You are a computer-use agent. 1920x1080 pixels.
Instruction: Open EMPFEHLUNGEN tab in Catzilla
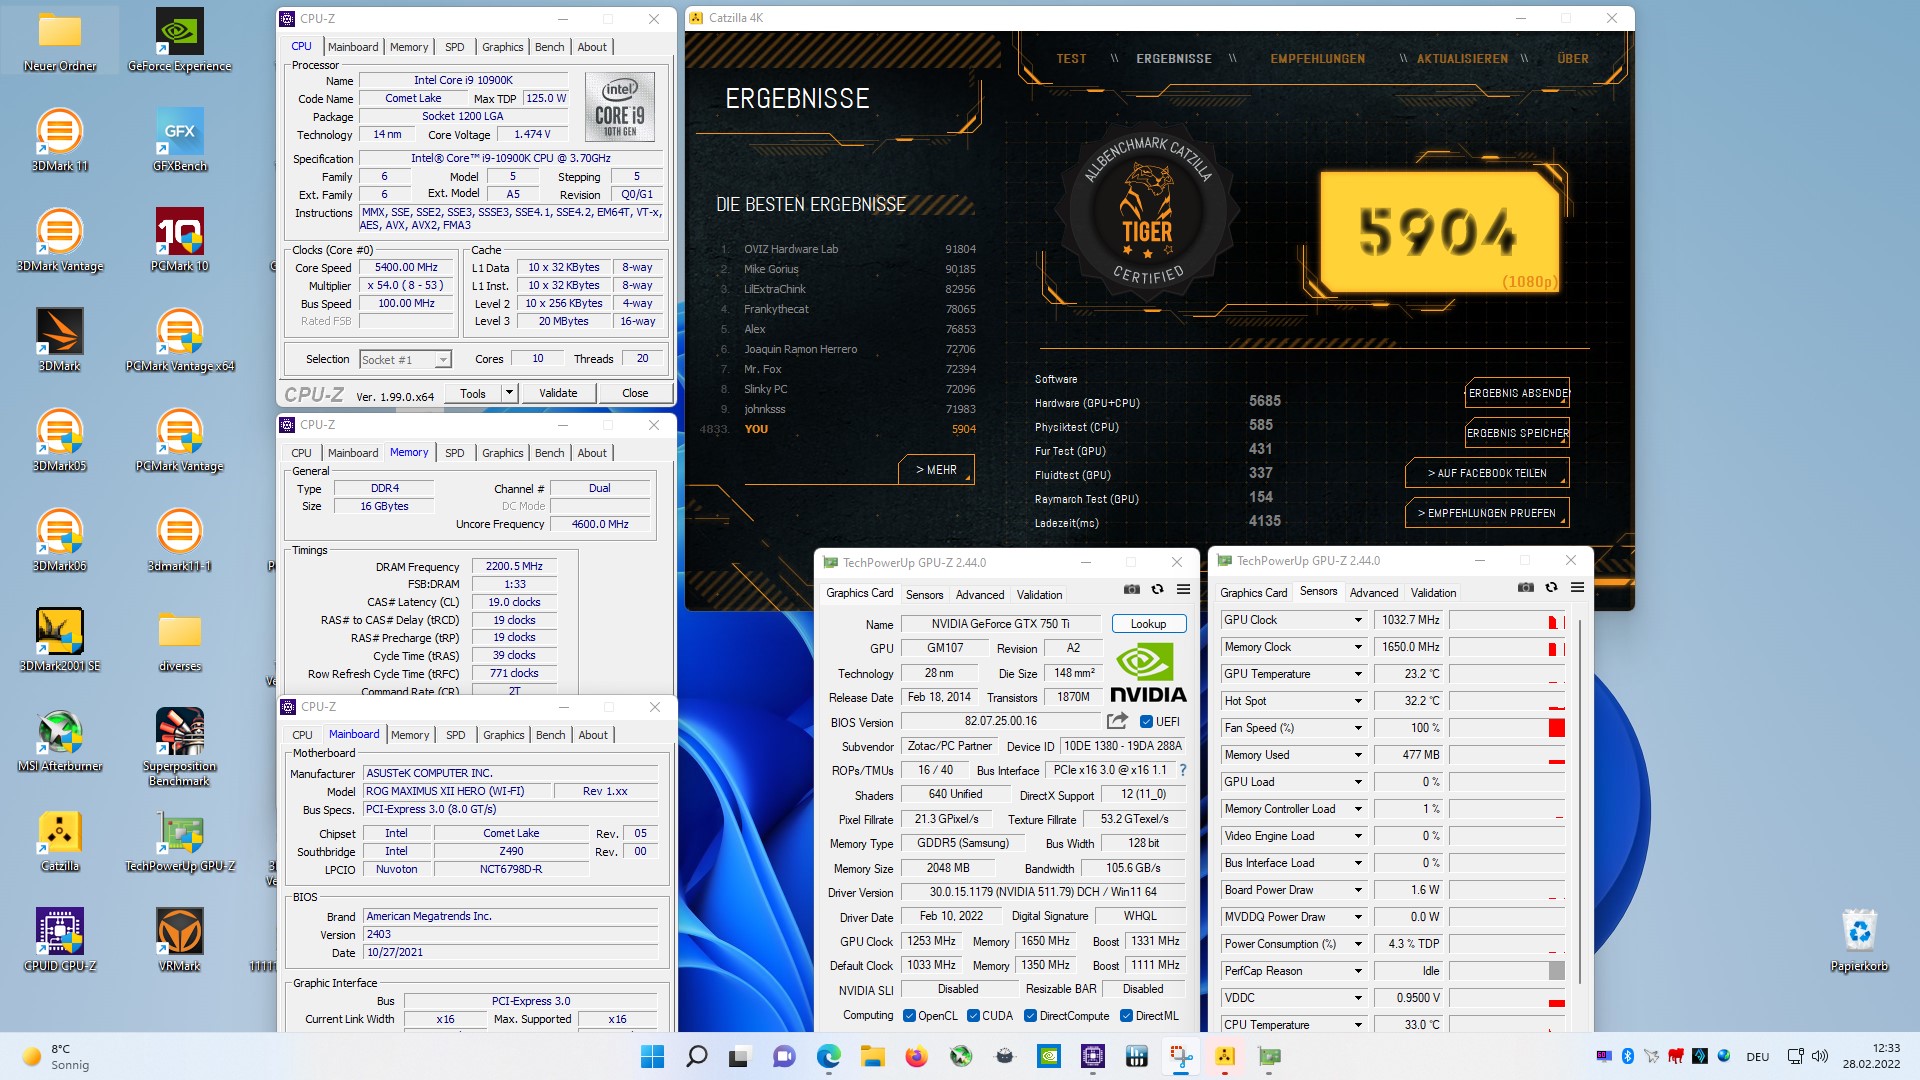coord(1317,59)
